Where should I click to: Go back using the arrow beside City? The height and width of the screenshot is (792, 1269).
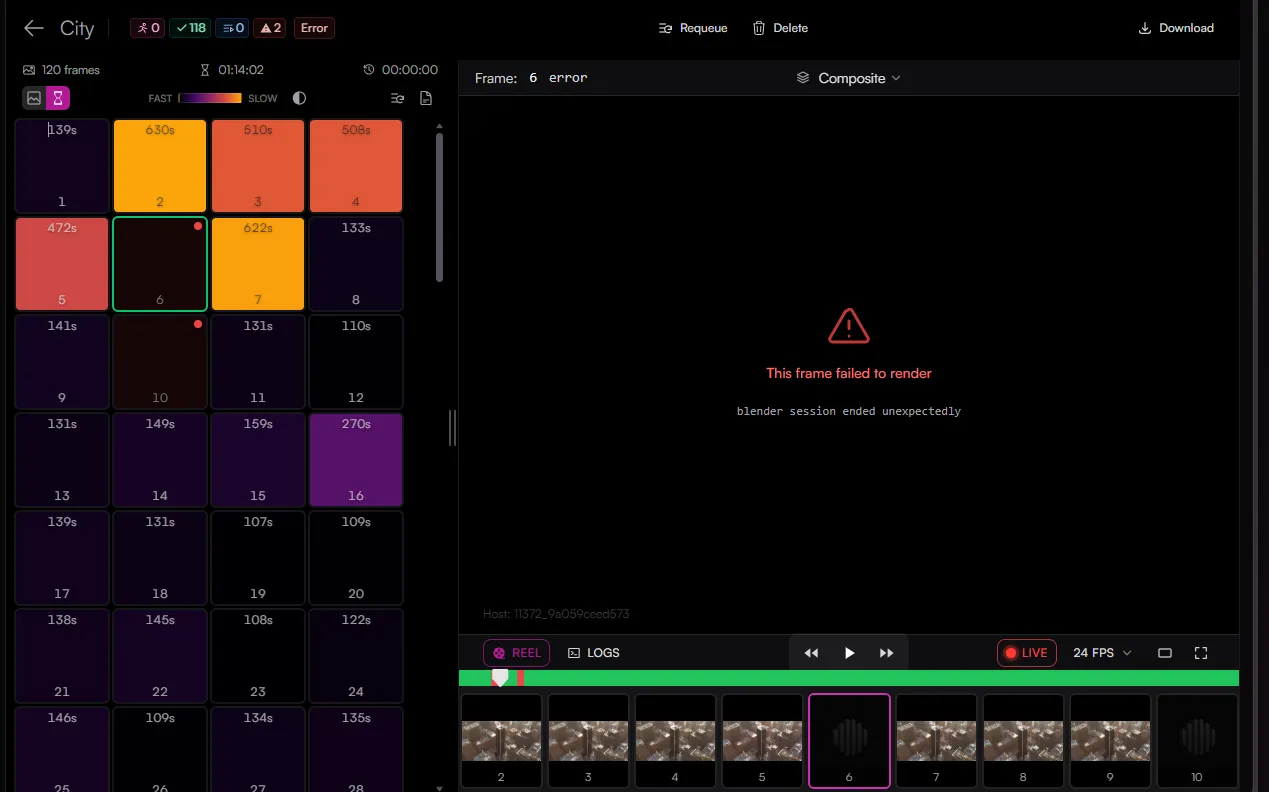(x=34, y=28)
